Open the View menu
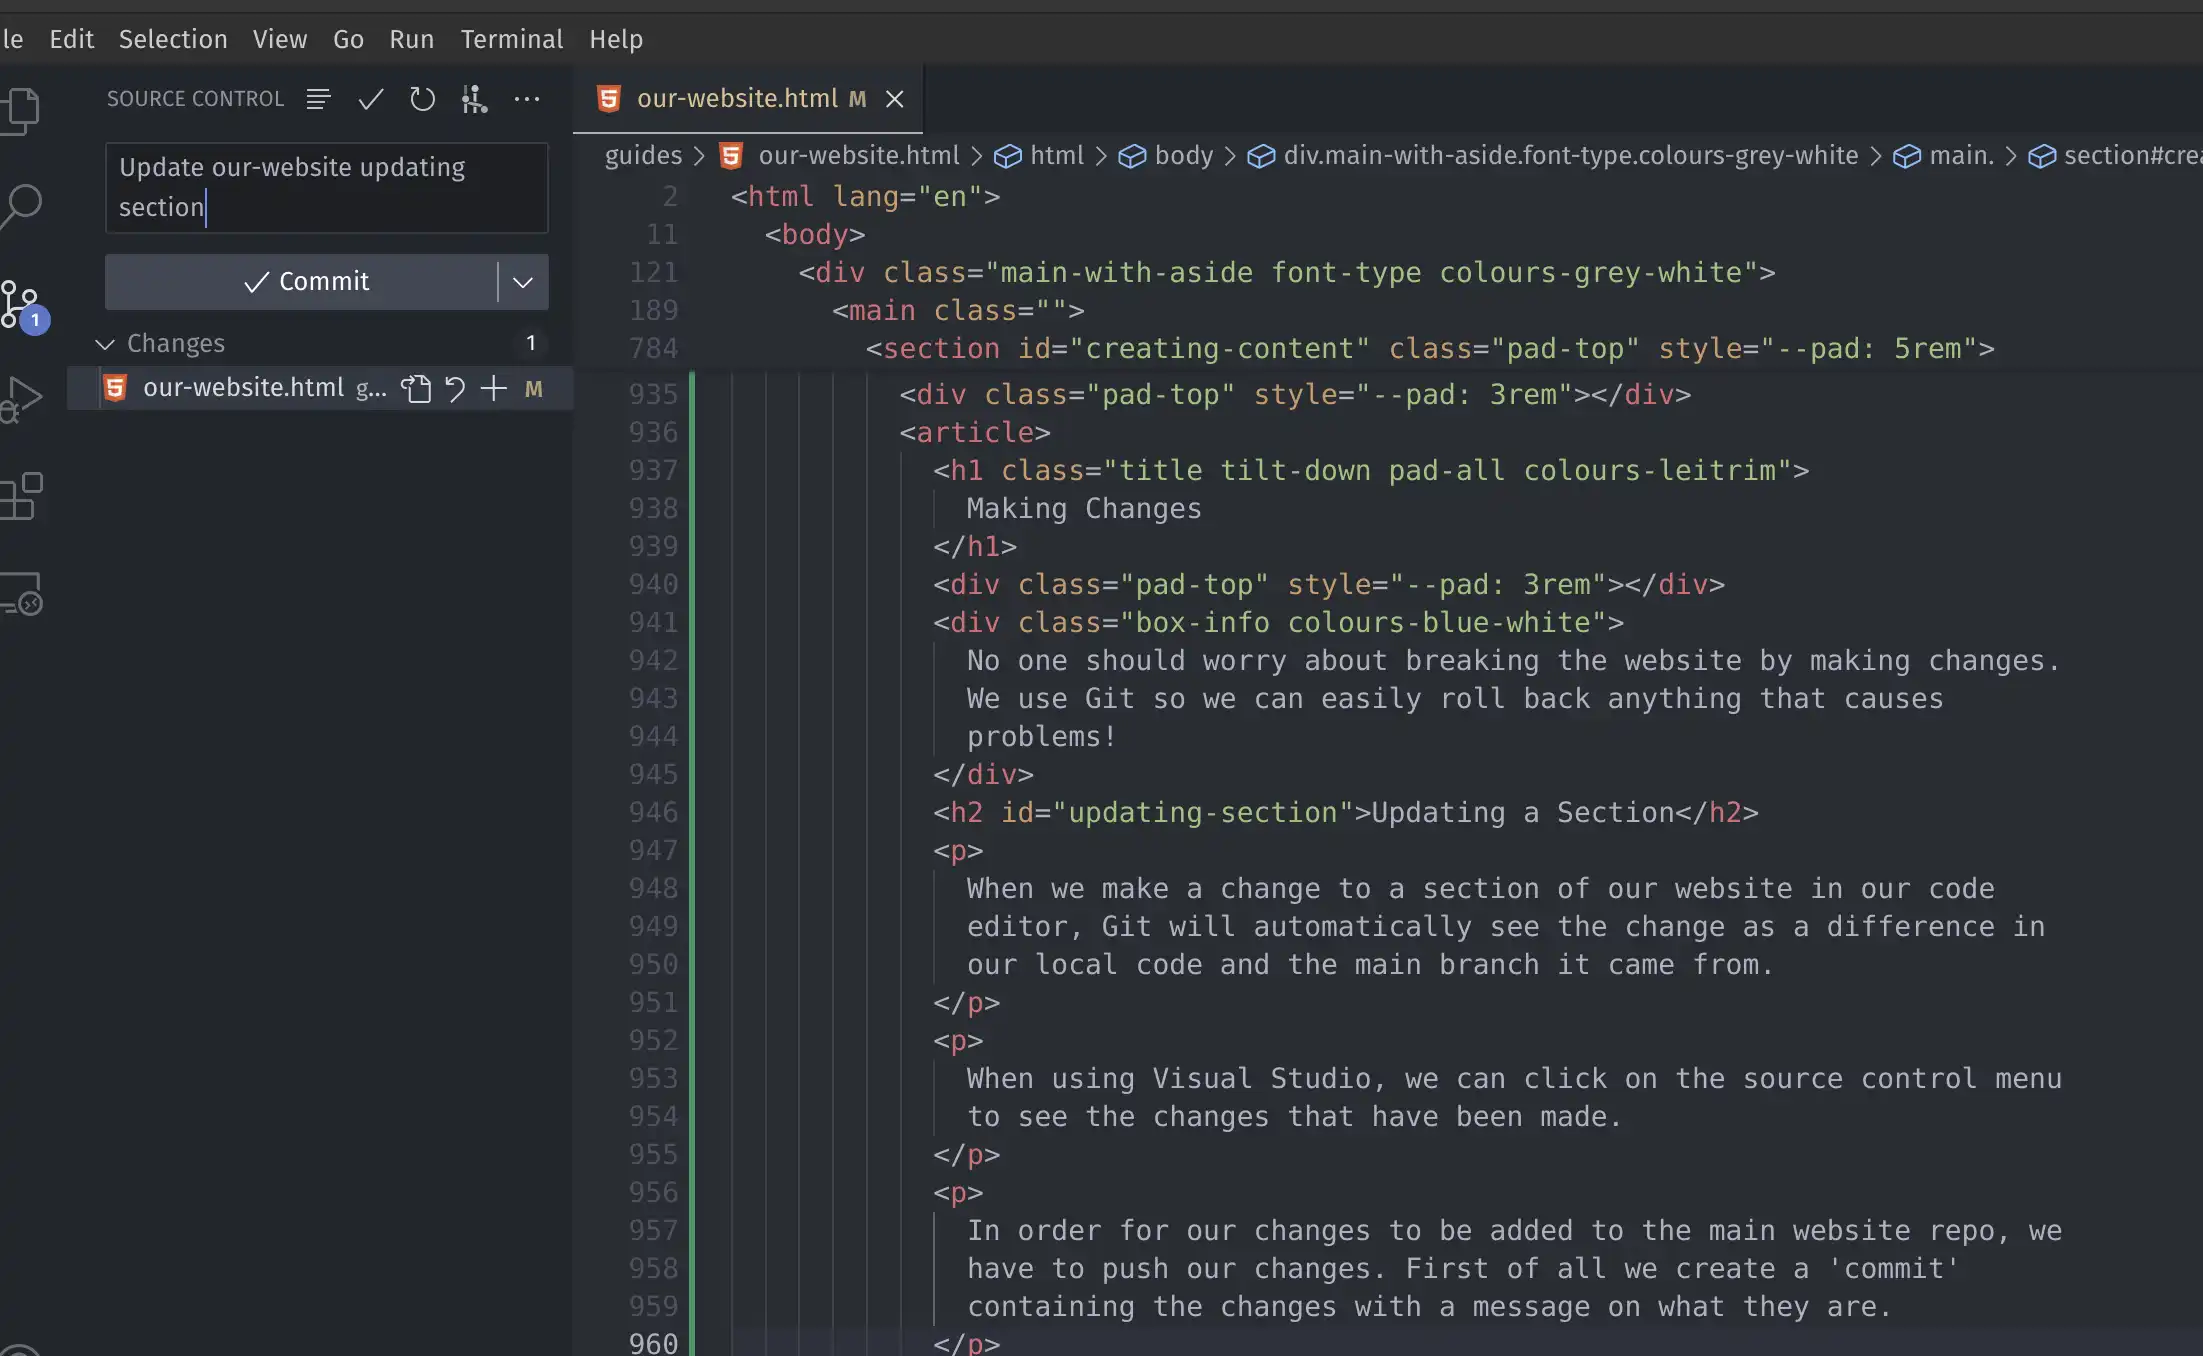Viewport: 2203px width, 1356px height. pyautogui.click(x=280, y=39)
